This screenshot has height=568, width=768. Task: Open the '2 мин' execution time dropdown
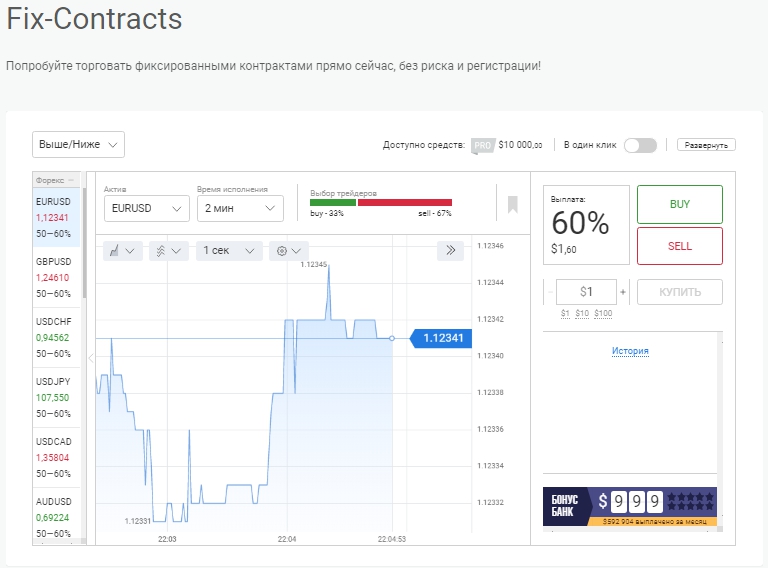[x=240, y=208]
